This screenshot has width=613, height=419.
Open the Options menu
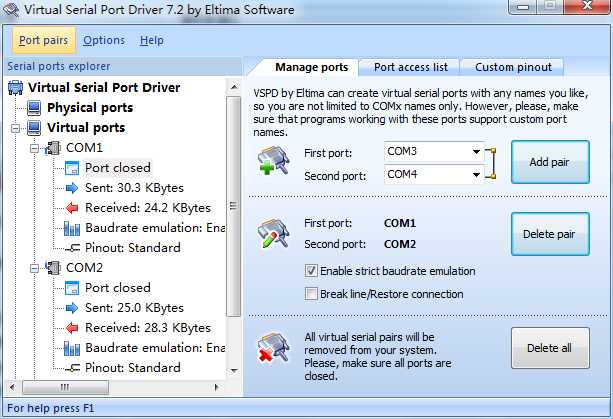click(104, 40)
